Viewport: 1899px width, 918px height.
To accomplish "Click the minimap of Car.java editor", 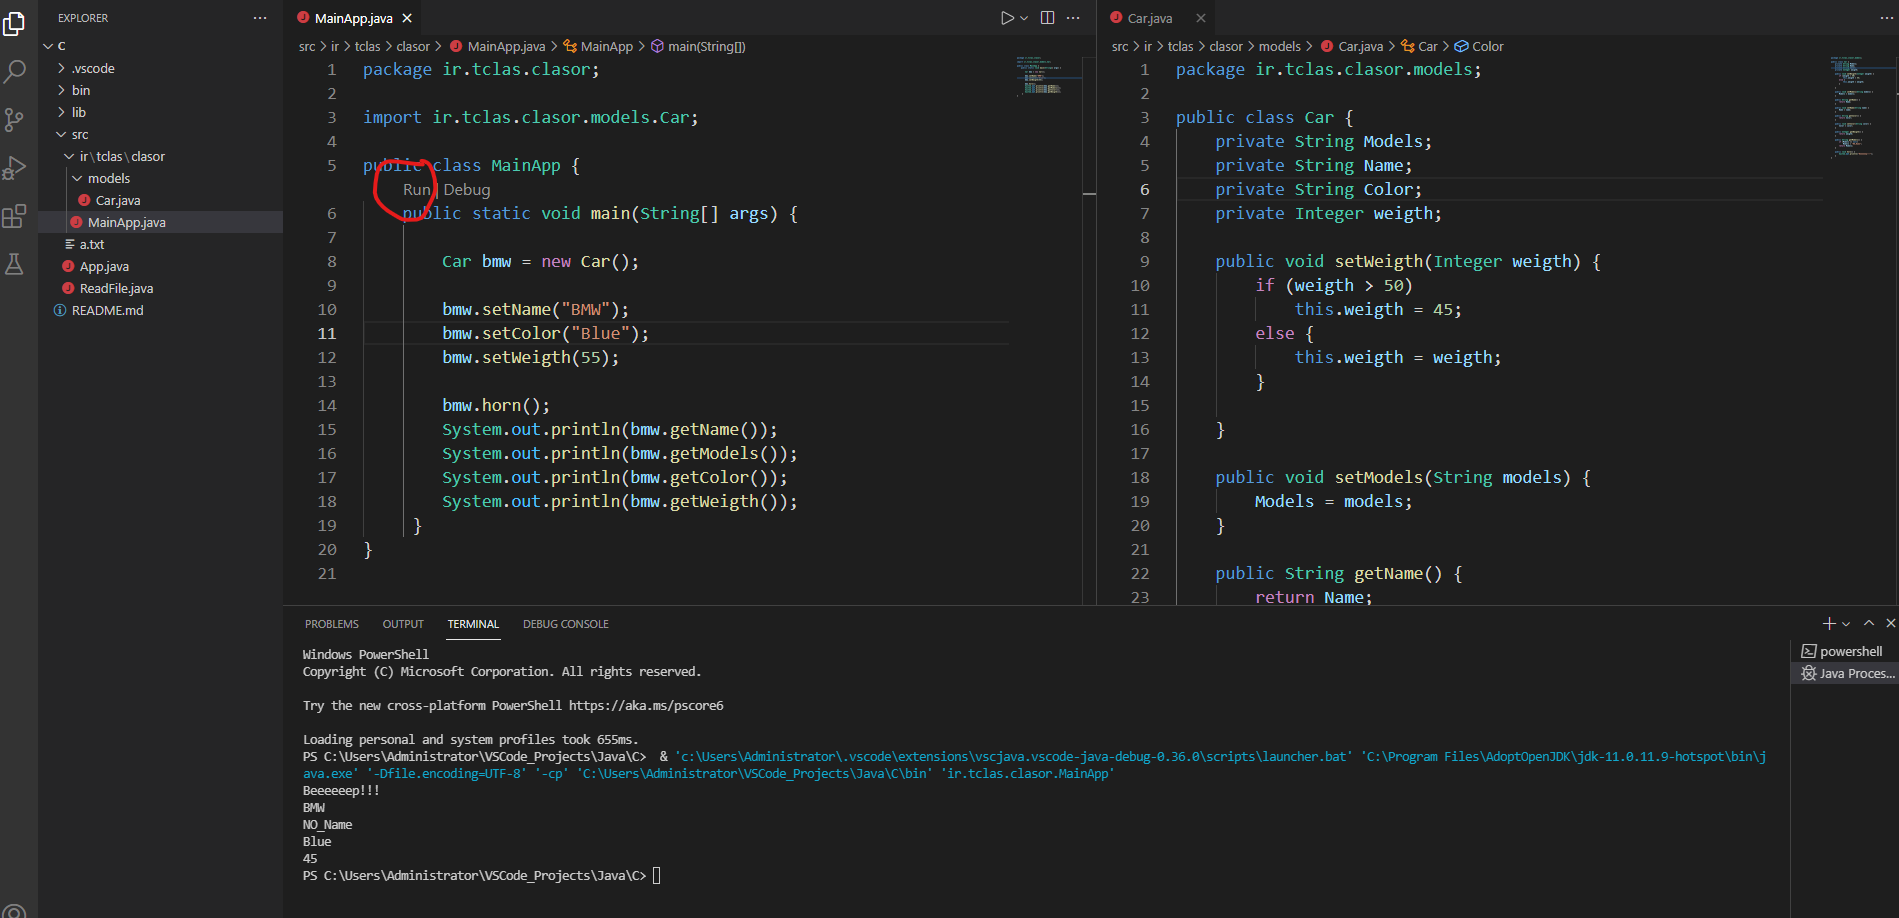I will pos(1860,107).
